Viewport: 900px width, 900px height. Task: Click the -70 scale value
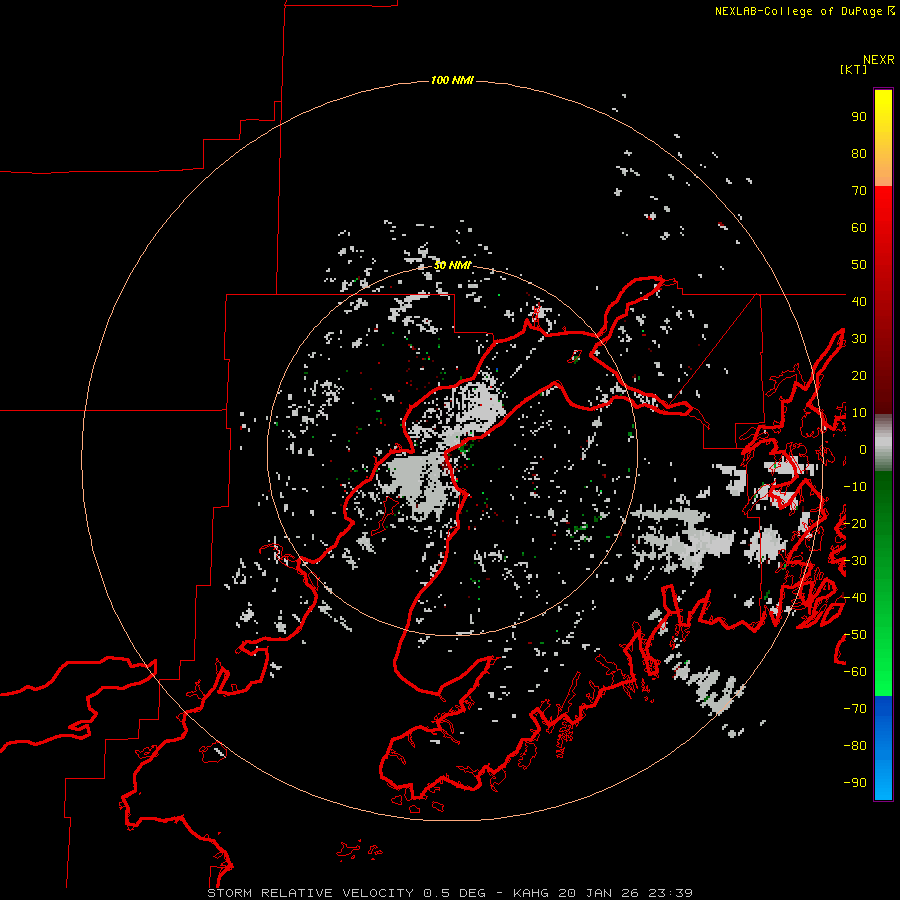coord(855,709)
